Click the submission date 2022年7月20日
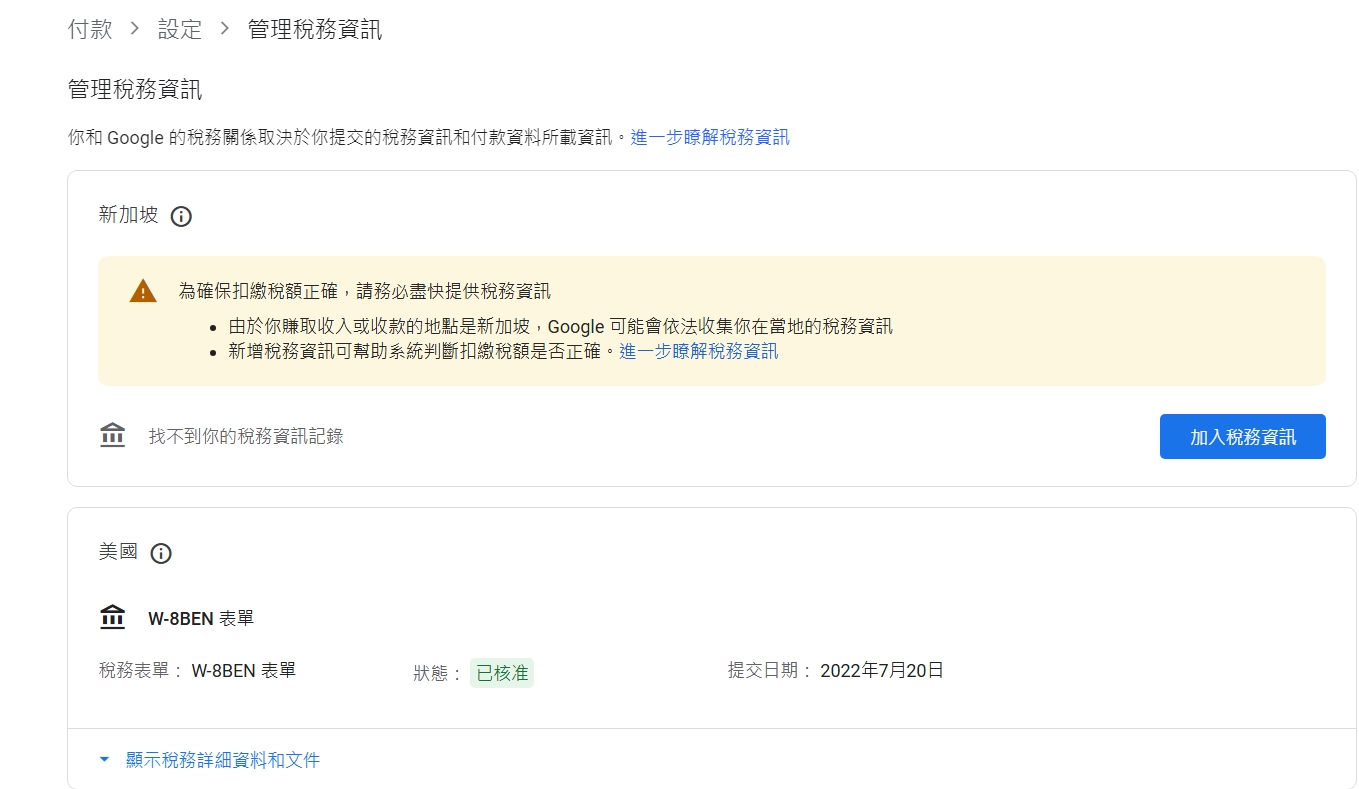The height and width of the screenshot is (789, 1359). point(882,670)
